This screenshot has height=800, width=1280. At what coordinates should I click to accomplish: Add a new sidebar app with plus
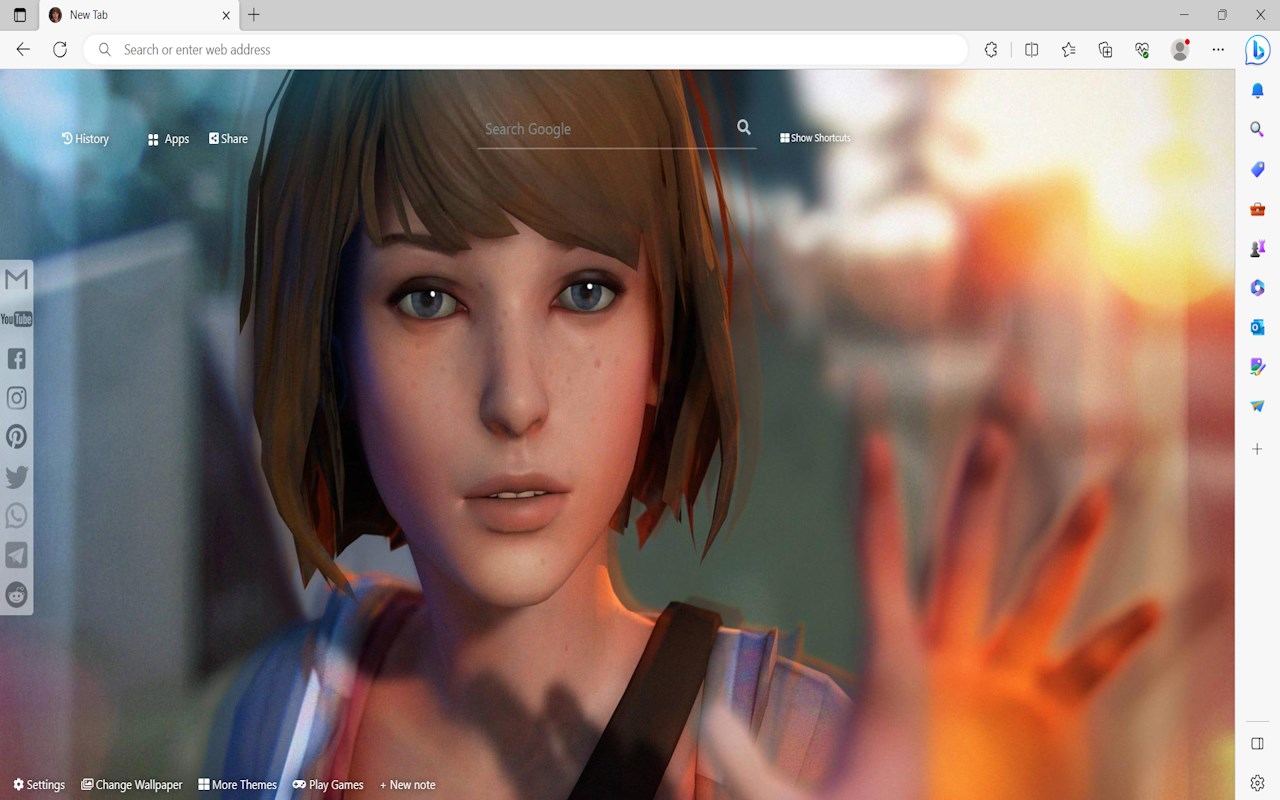tap(1258, 449)
